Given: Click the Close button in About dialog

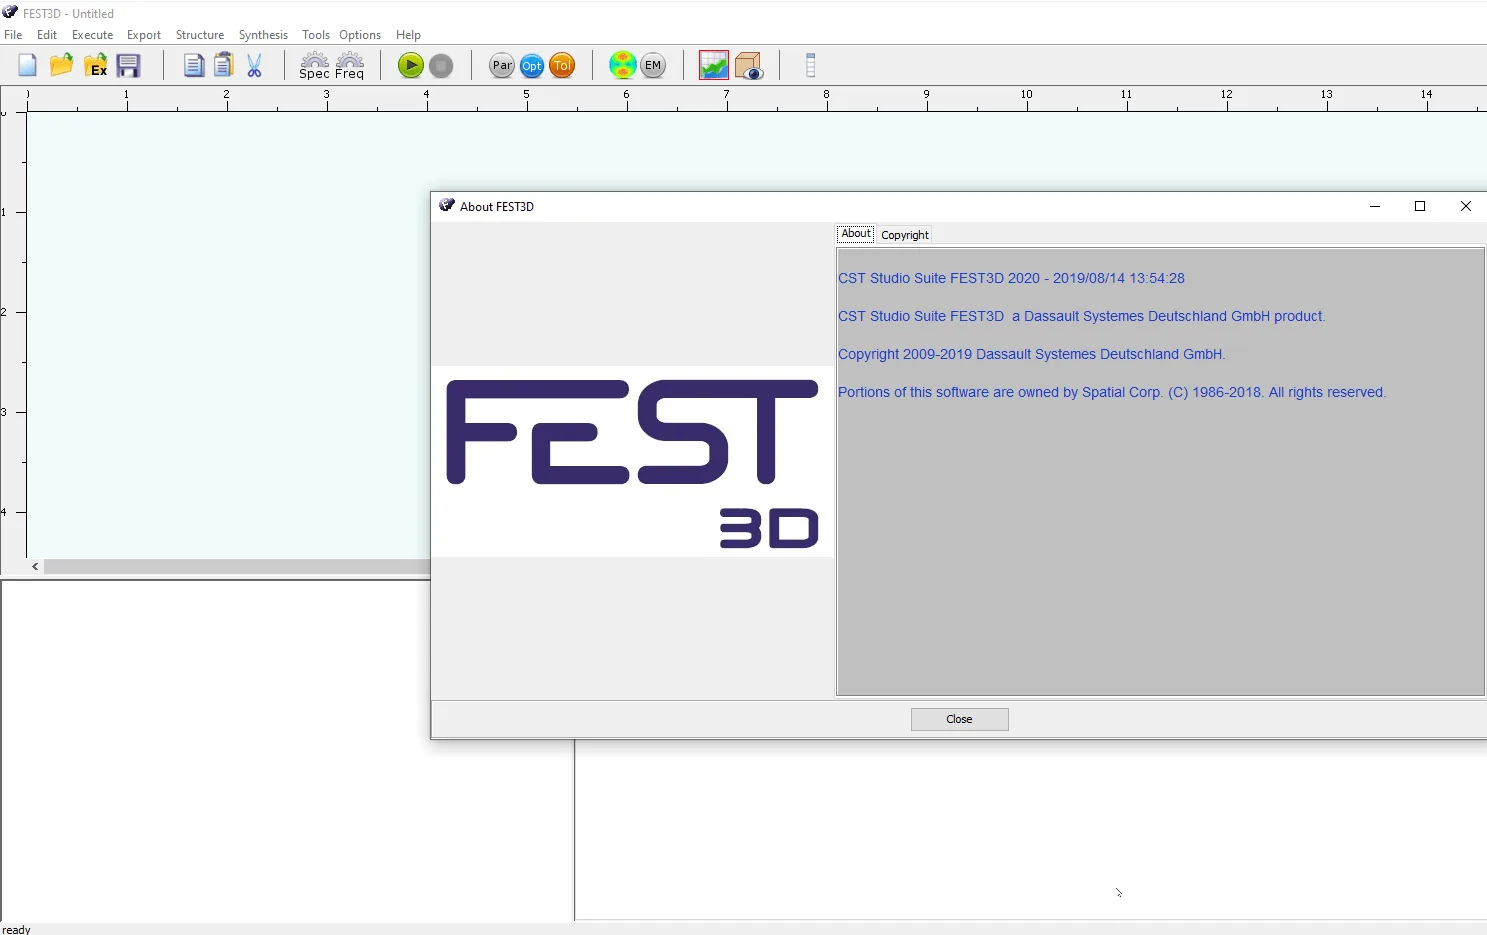Looking at the screenshot, I should [x=960, y=719].
